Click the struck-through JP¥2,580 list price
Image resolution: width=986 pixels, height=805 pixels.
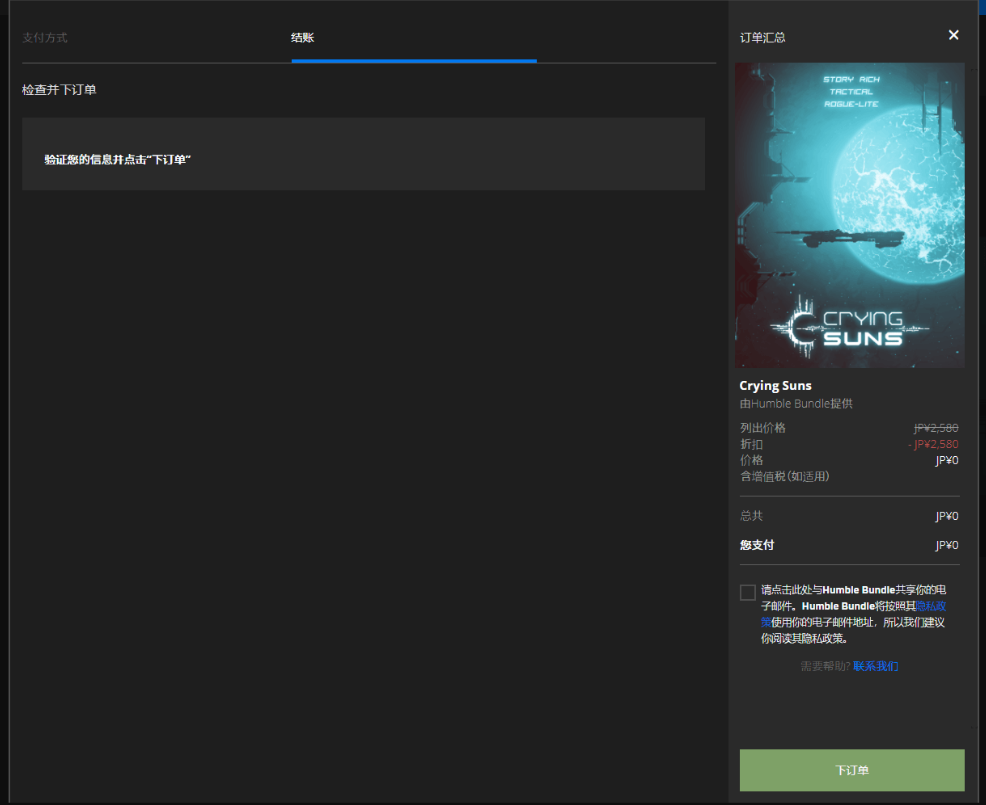pyautogui.click(x=935, y=428)
